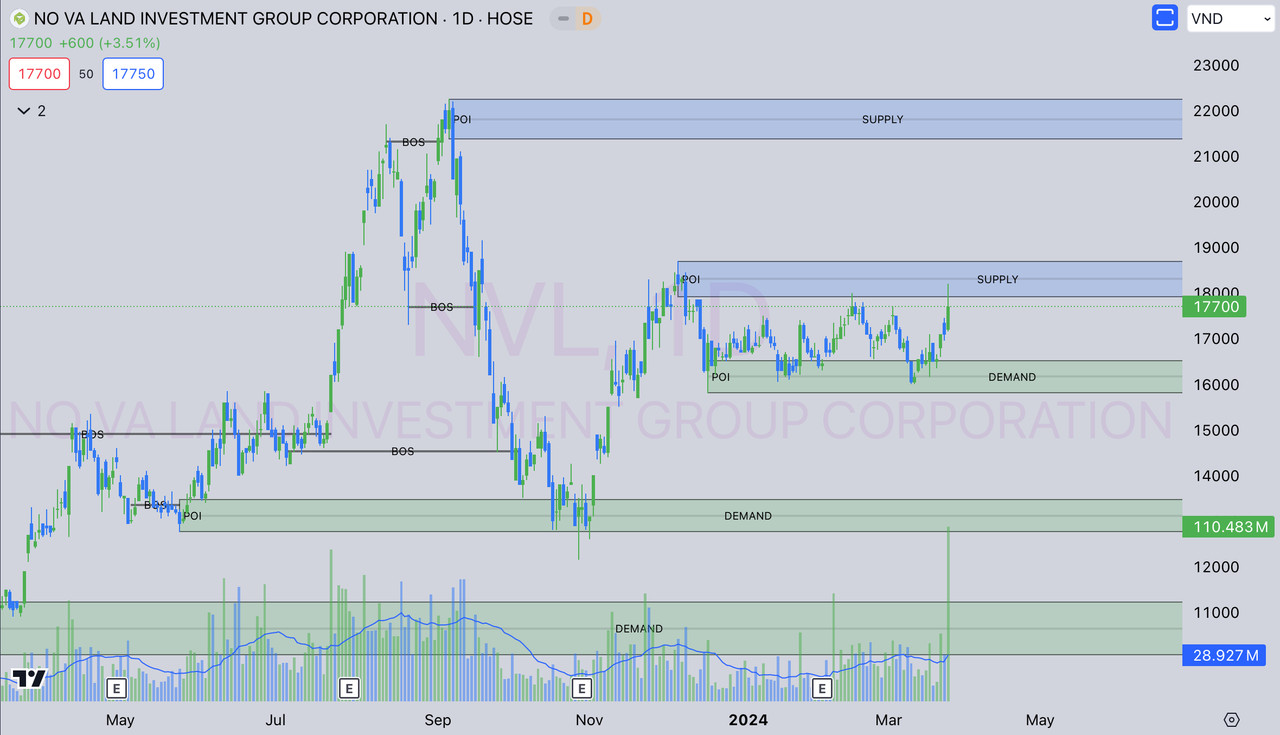Click the spread value 50
1280x735 pixels.
click(x=86, y=74)
